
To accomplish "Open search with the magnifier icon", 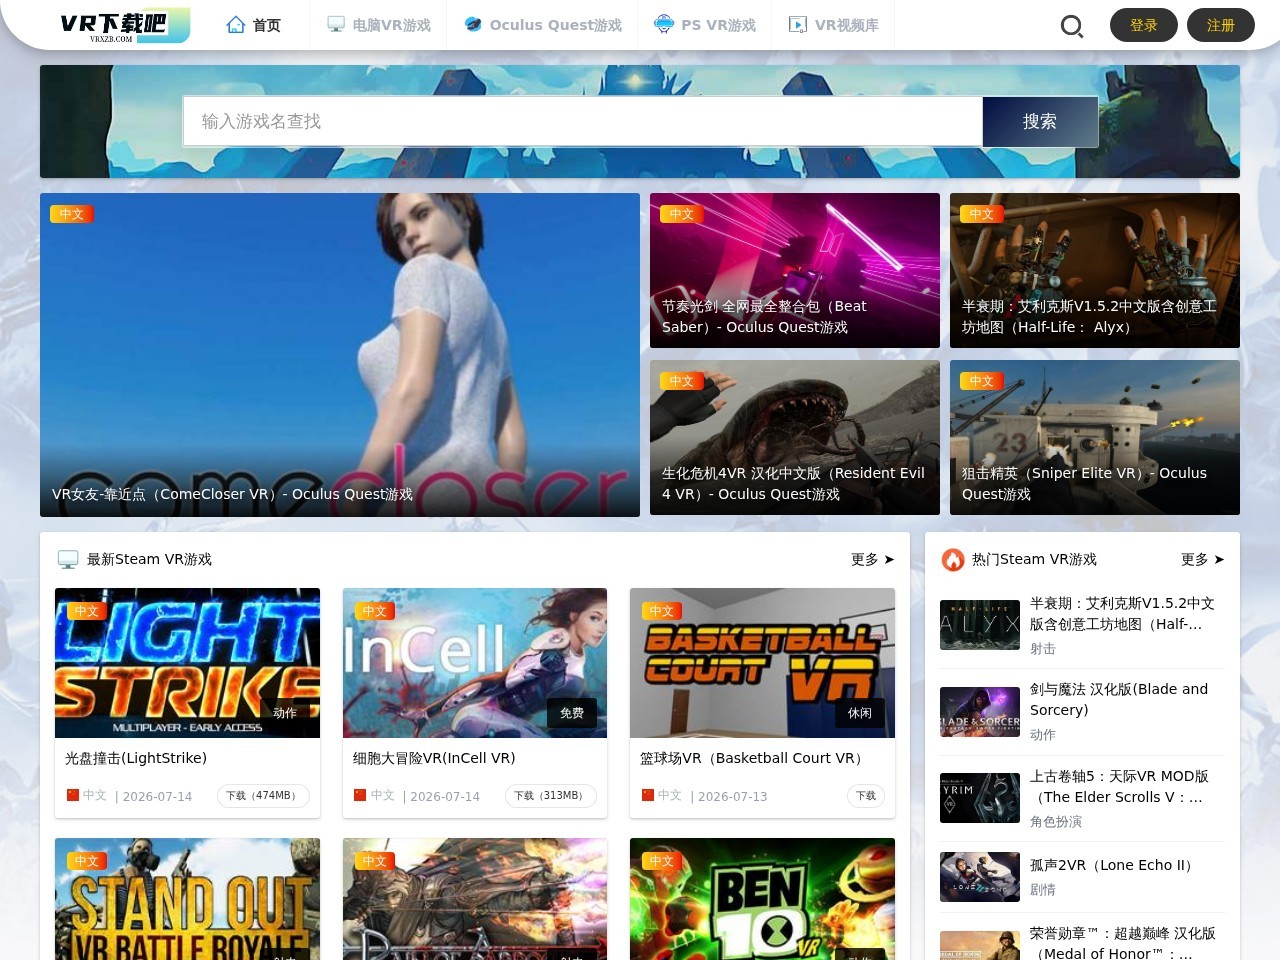I will coord(1072,26).
